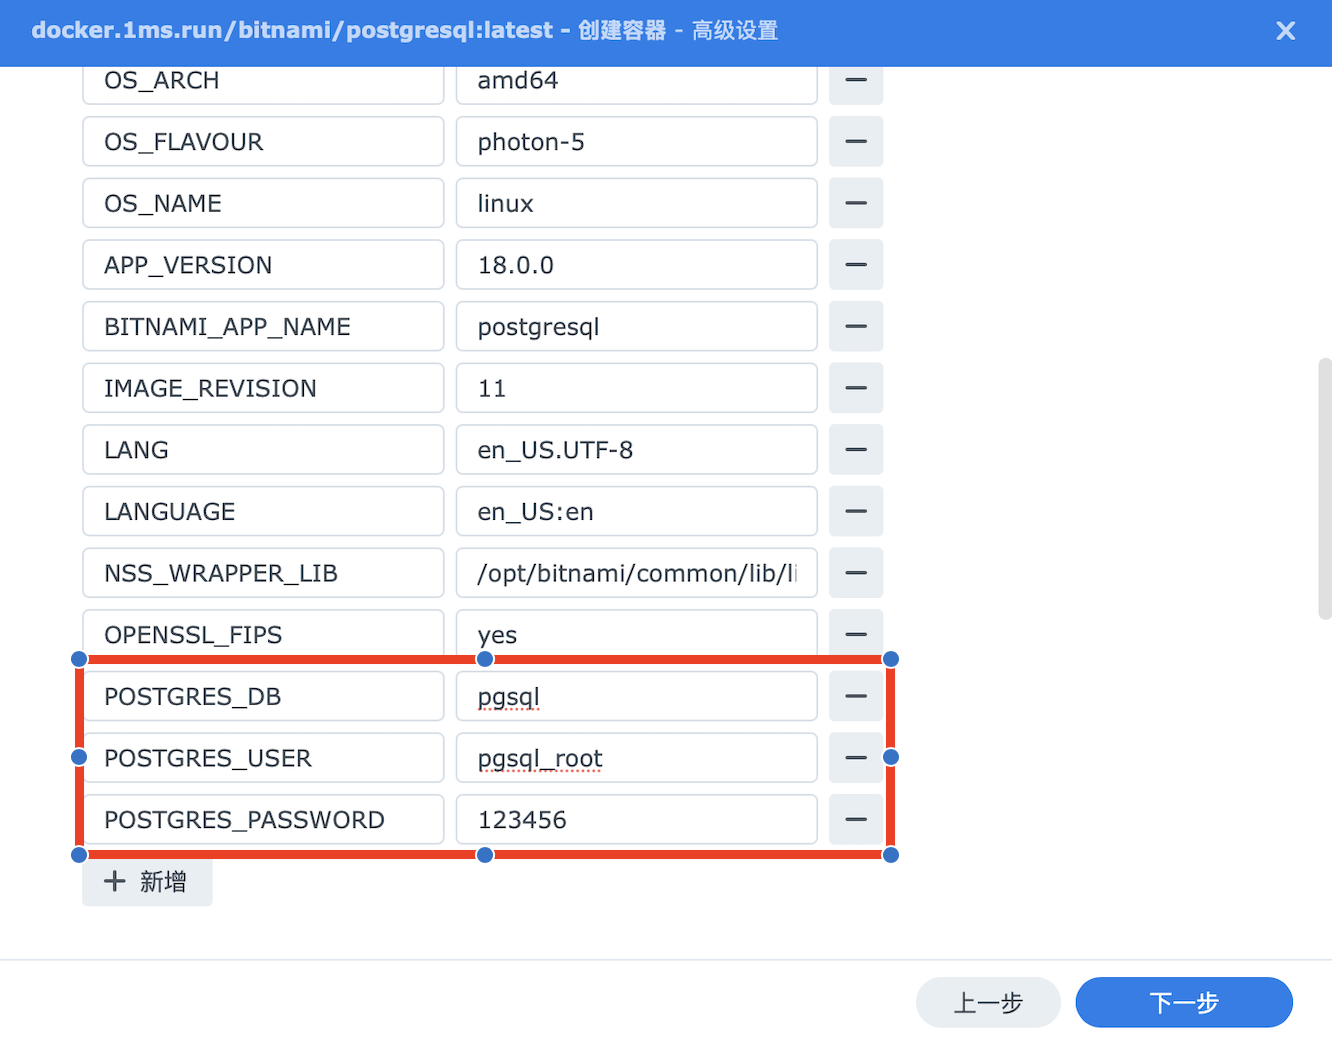1332x1042 pixels.
Task: Remove the OS_FLAVOUR variable row
Action: pyautogui.click(x=855, y=142)
